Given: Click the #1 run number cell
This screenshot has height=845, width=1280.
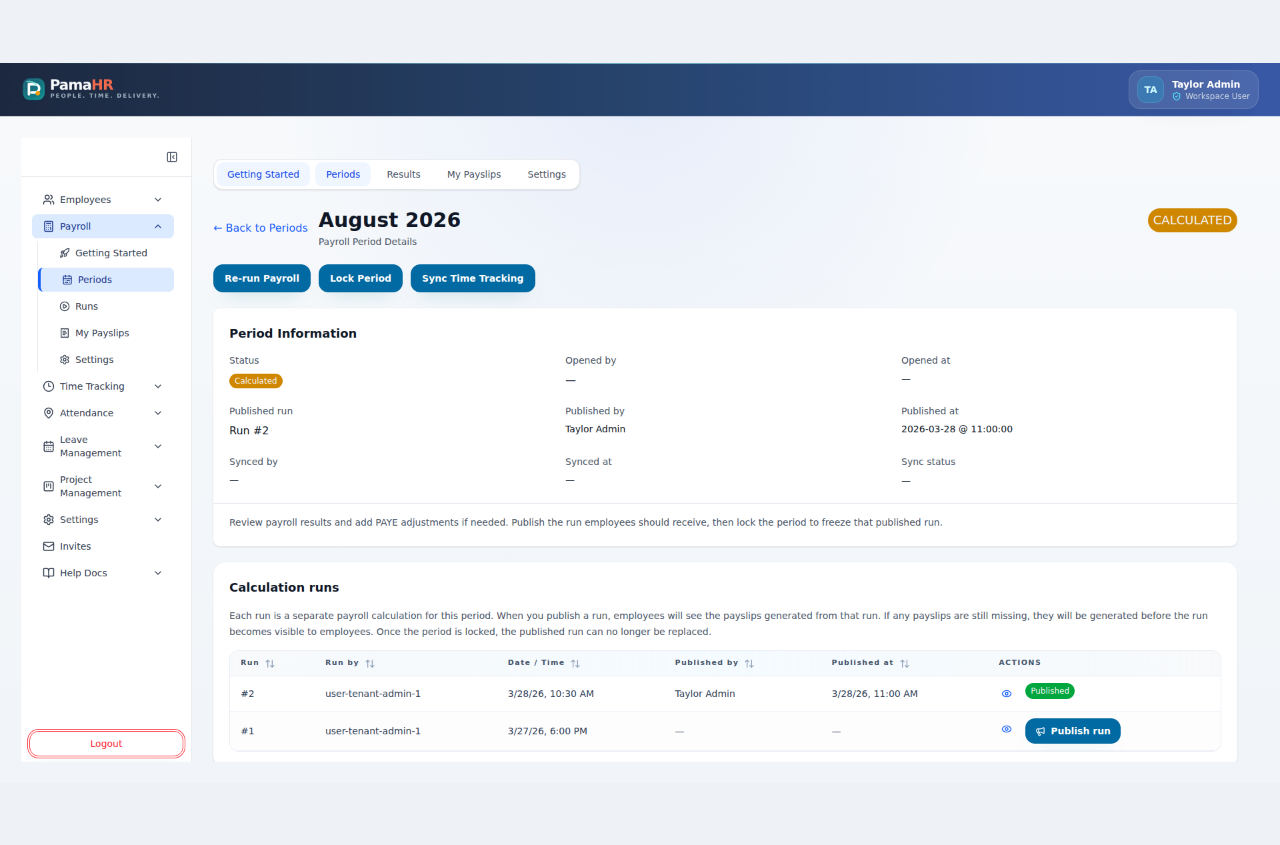Looking at the screenshot, I should tap(248, 731).
